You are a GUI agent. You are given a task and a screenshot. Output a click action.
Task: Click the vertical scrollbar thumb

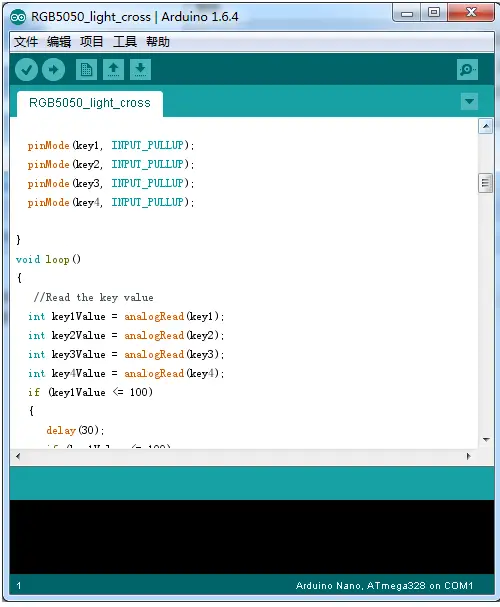point(486,183)
